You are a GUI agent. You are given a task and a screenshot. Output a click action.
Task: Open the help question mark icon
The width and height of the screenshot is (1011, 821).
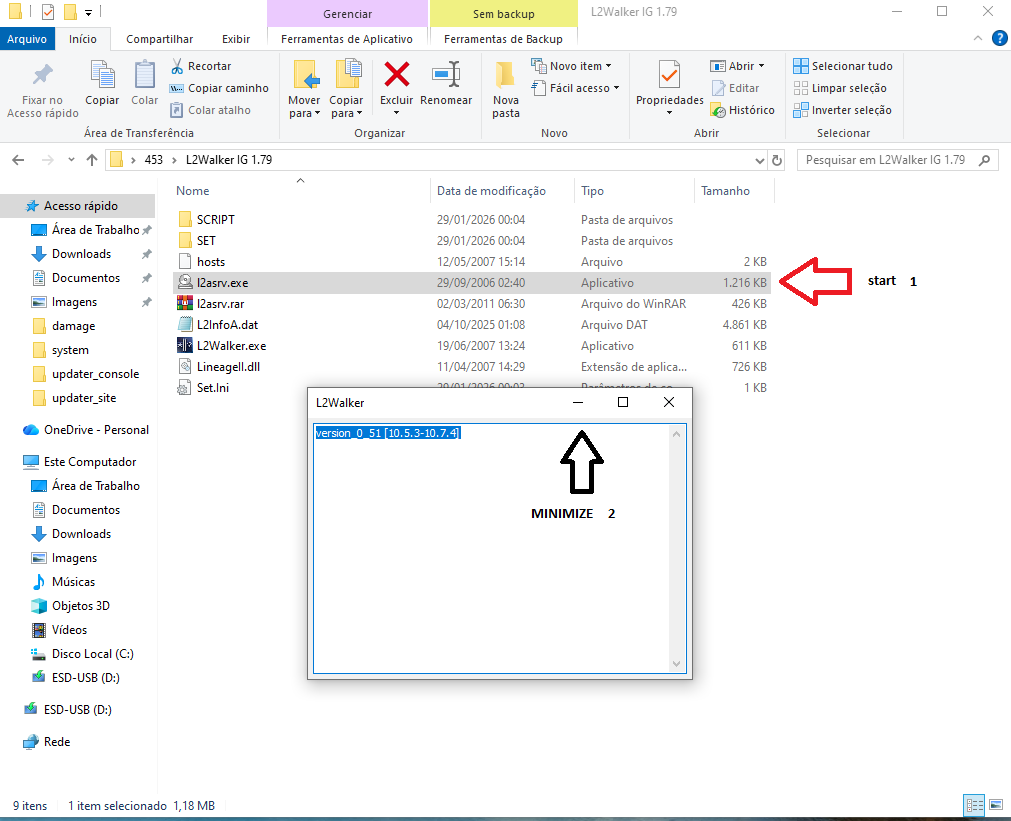(999, 39)
